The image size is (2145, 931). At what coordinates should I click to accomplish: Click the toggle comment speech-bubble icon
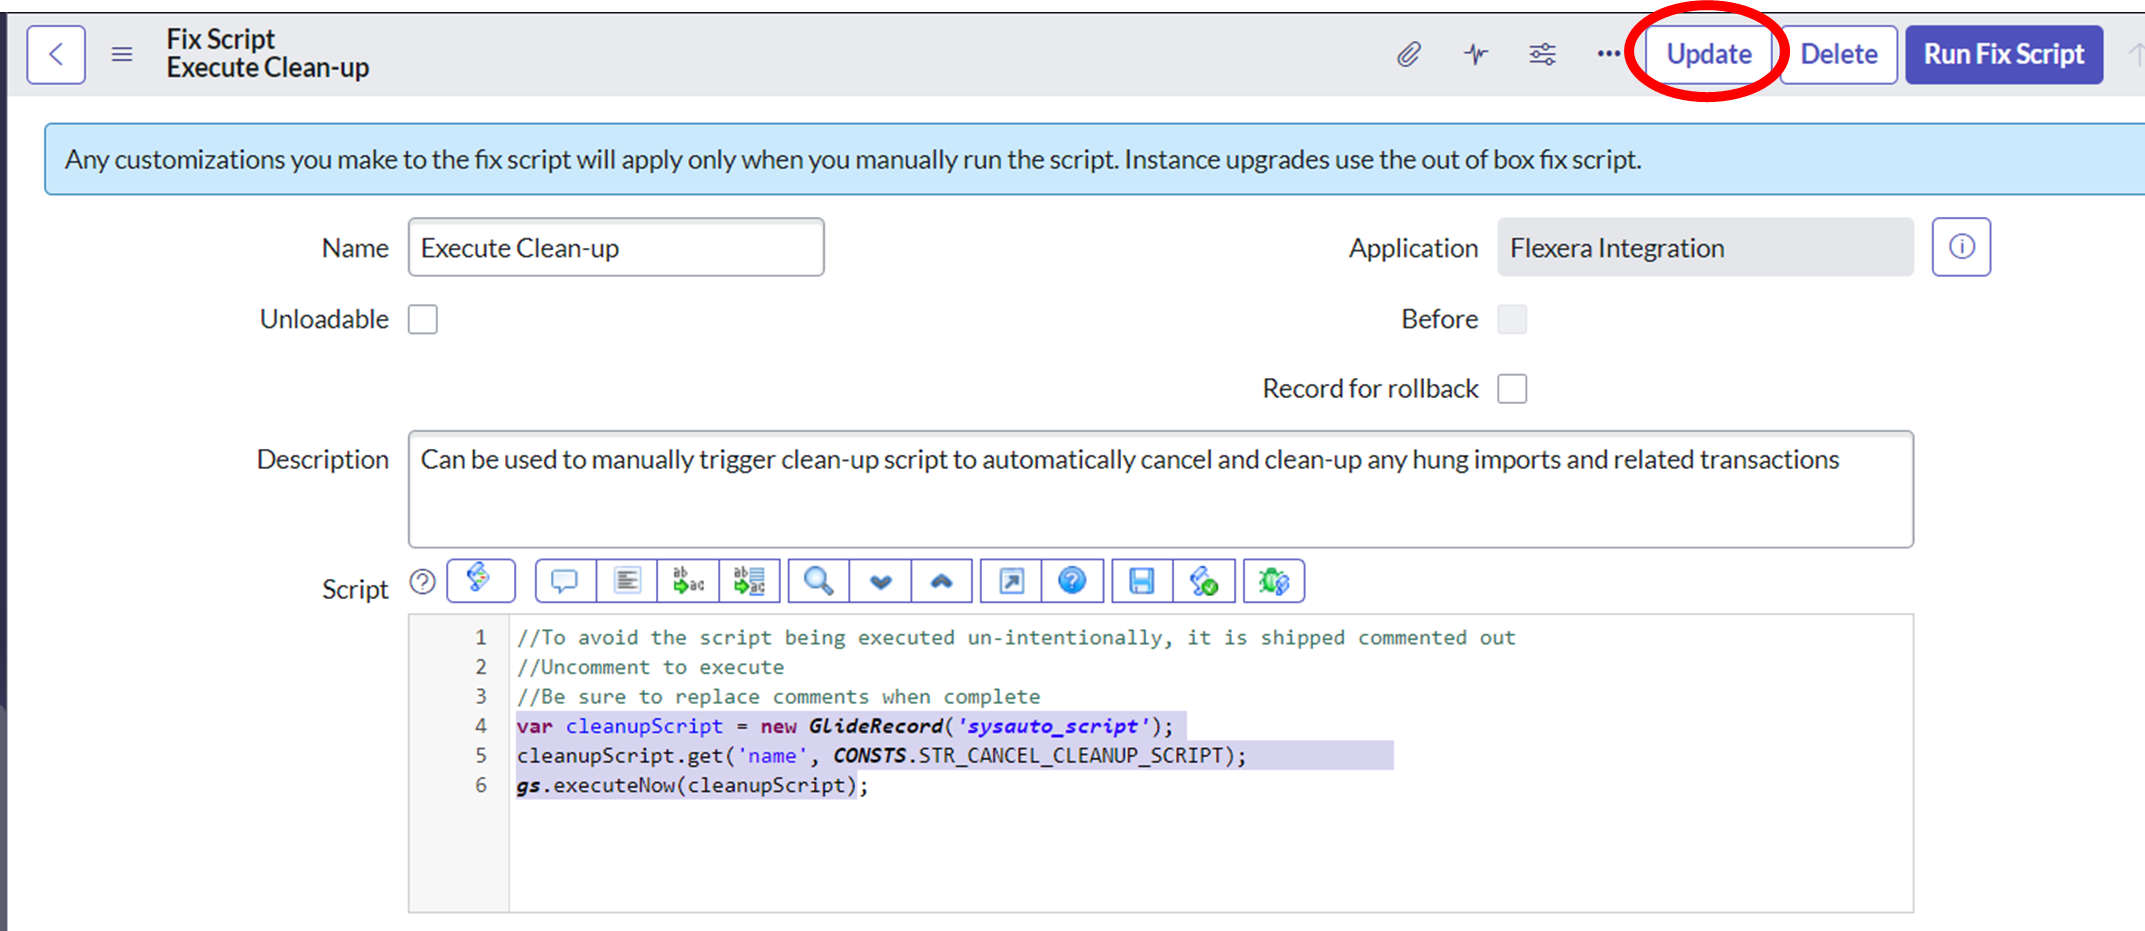click(565, 581)
